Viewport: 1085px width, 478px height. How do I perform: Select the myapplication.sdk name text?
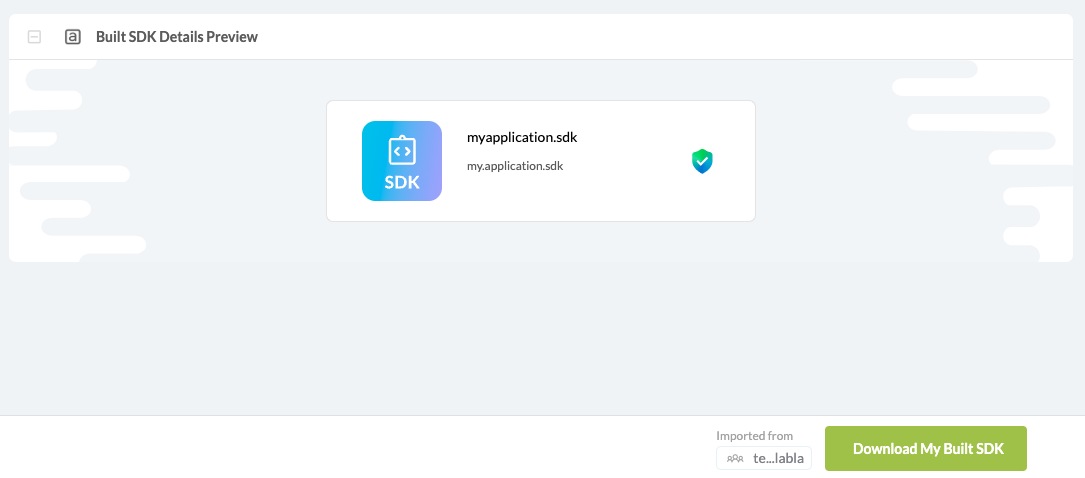(522, 138)
